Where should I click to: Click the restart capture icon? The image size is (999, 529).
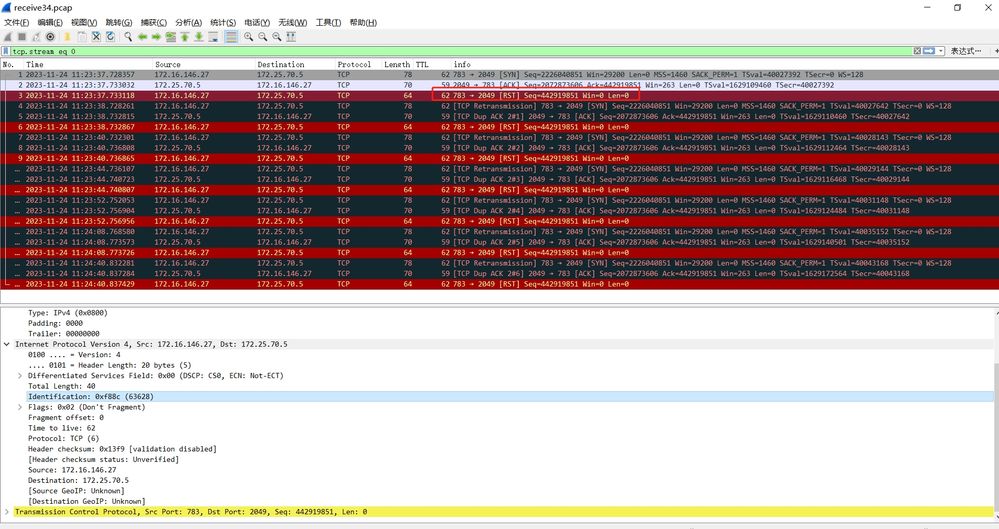(x=36, y=37)
